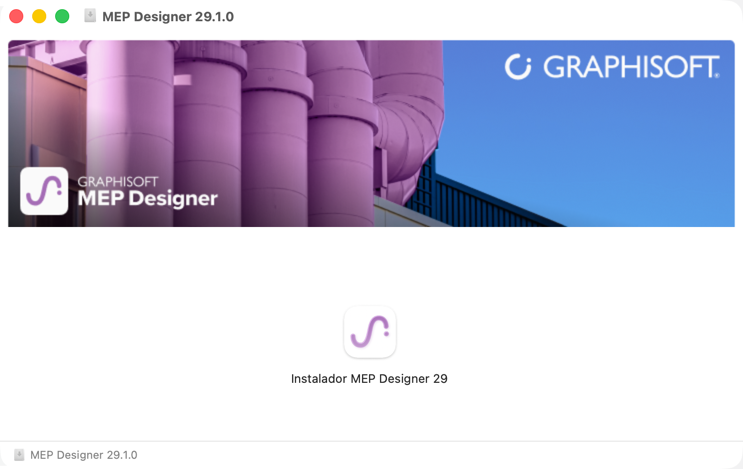Click the Graphisoft logo in the banner
The width and height of the screenshot is (743, 469).
(612, 67)
